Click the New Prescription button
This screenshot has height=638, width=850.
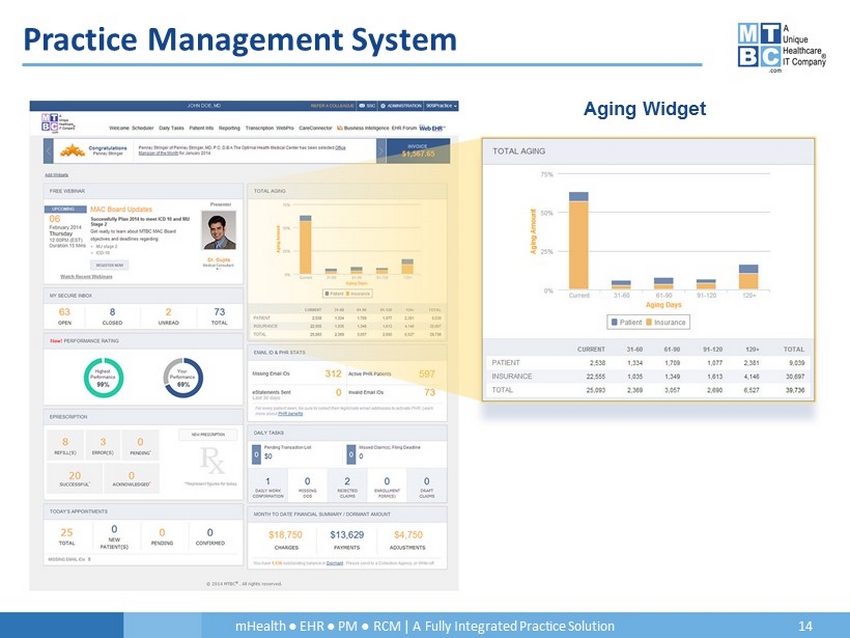[208, 435]
